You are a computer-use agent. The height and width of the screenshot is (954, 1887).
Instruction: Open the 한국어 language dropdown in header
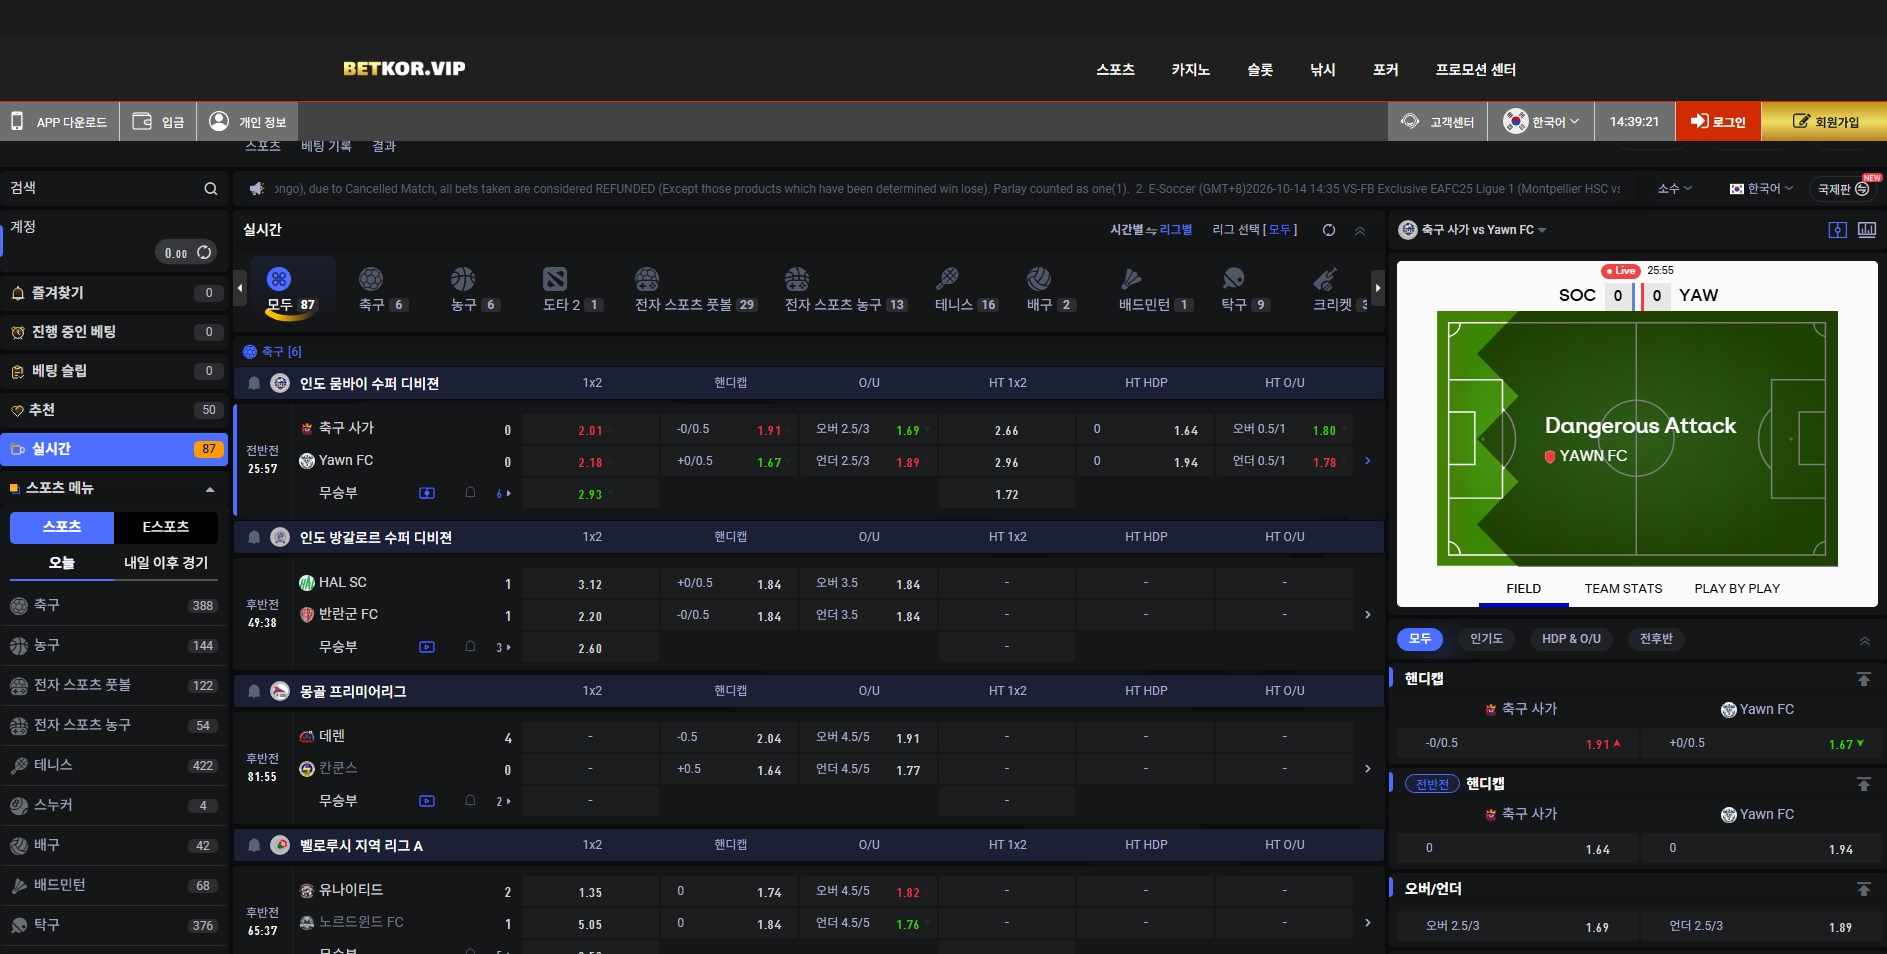click(x=1542, y=122)
